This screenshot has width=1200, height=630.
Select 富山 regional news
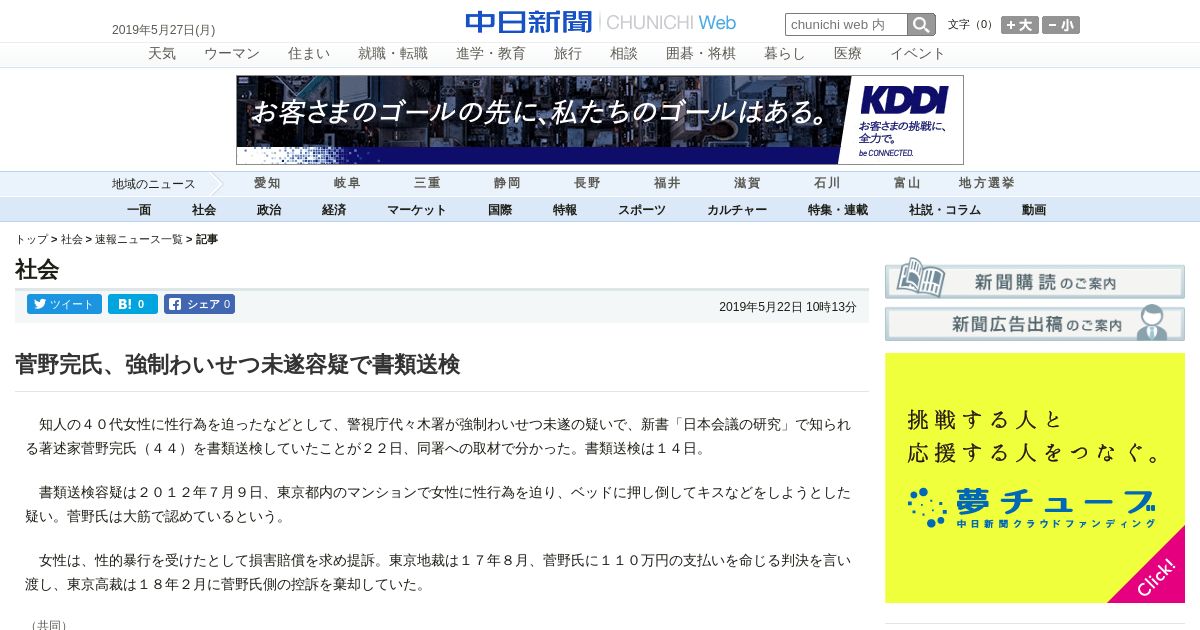point(907,183)
